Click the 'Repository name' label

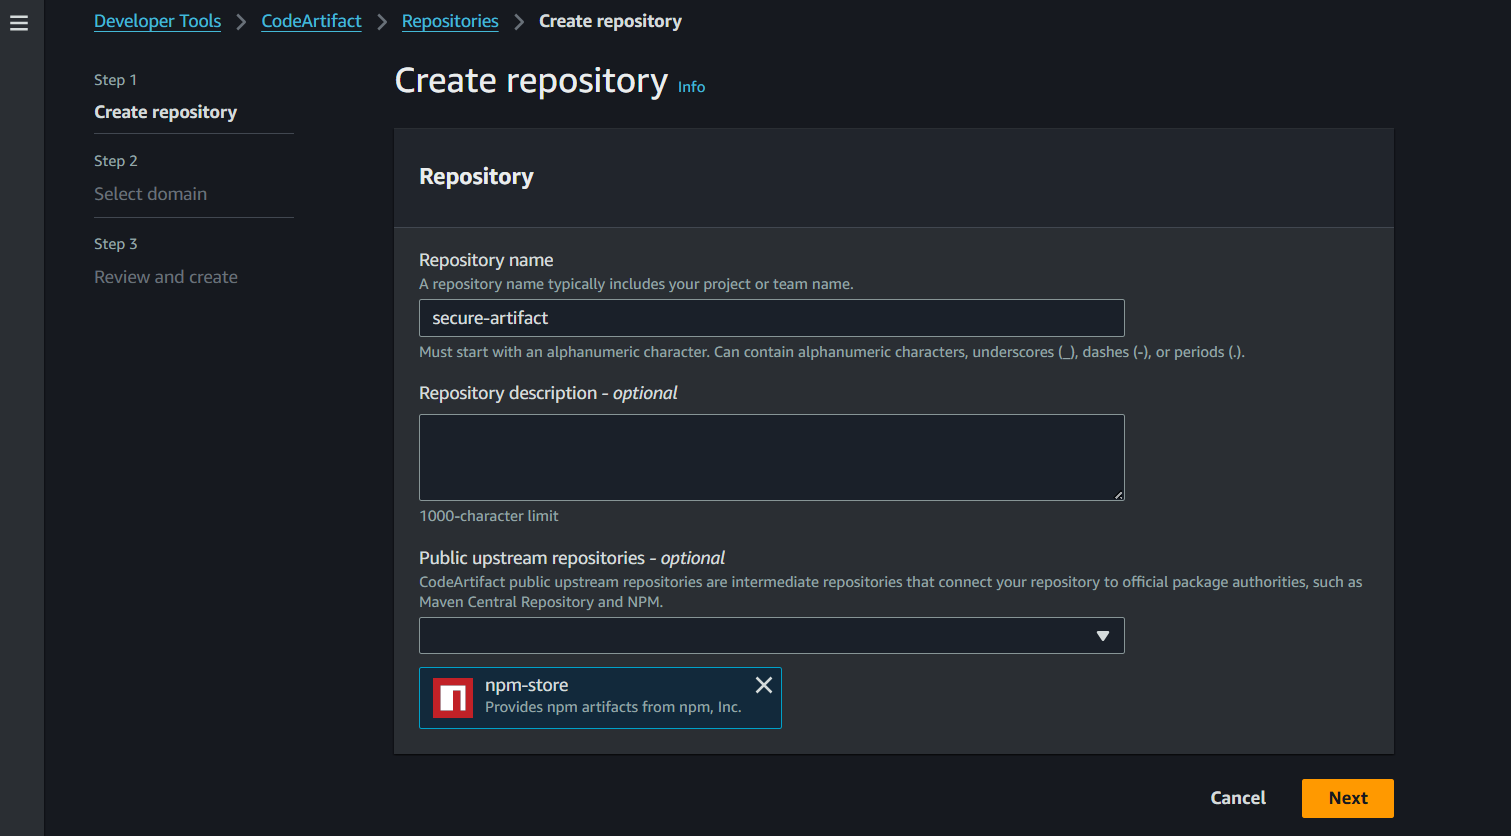(486, 260)
